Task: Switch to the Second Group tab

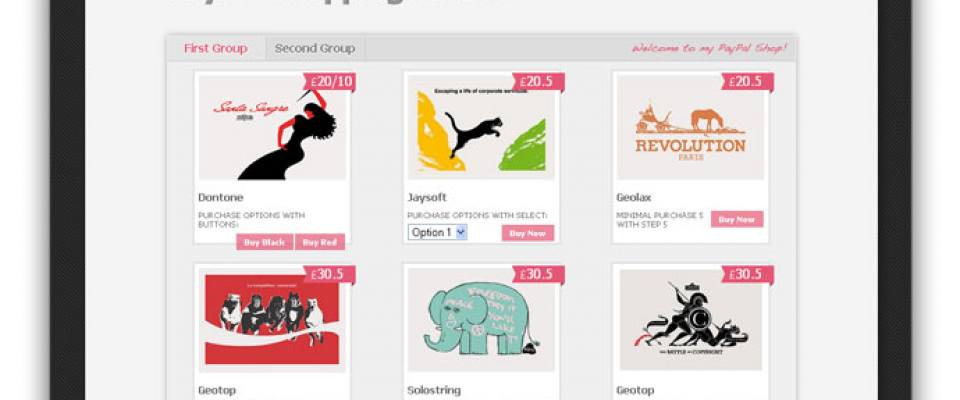Action: pos(315,48)
